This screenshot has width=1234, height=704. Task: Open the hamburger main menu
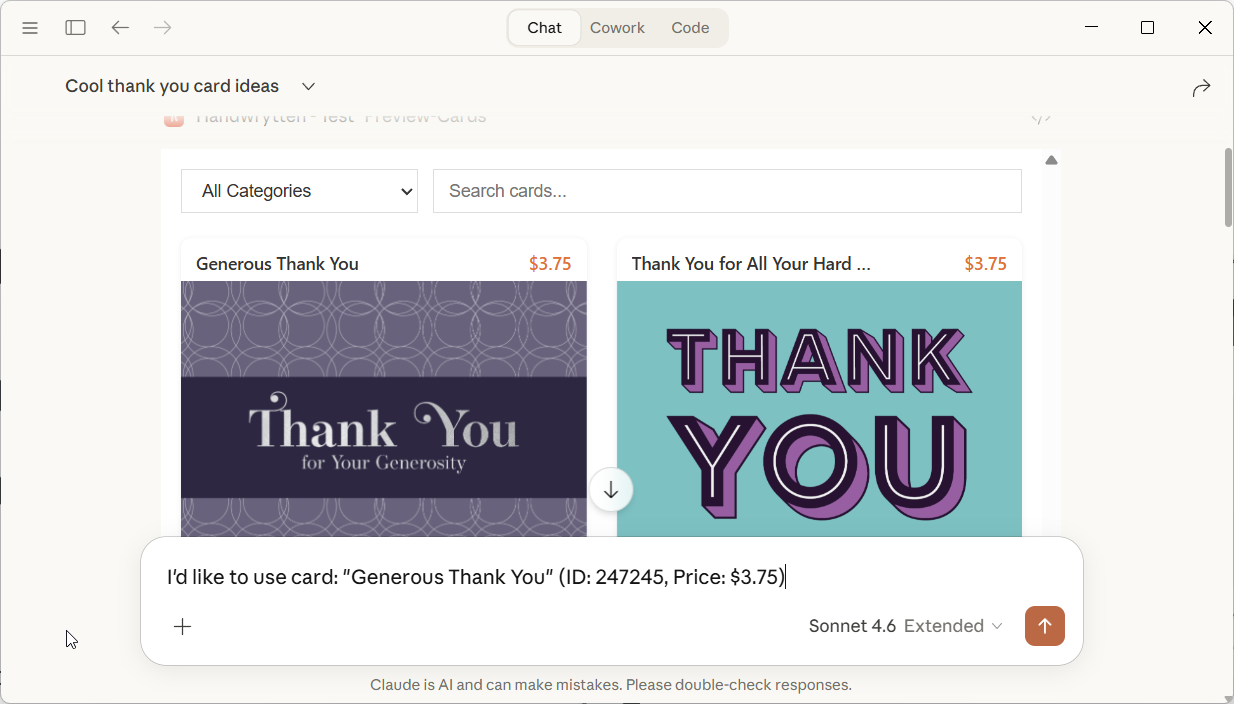click(30, 28)
